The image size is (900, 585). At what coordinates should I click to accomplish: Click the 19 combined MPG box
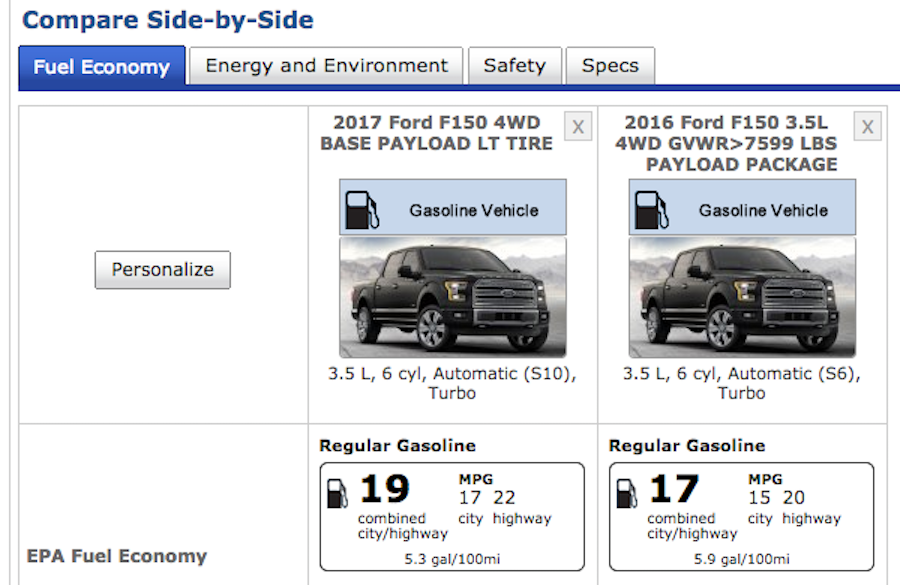click(452, 517)
